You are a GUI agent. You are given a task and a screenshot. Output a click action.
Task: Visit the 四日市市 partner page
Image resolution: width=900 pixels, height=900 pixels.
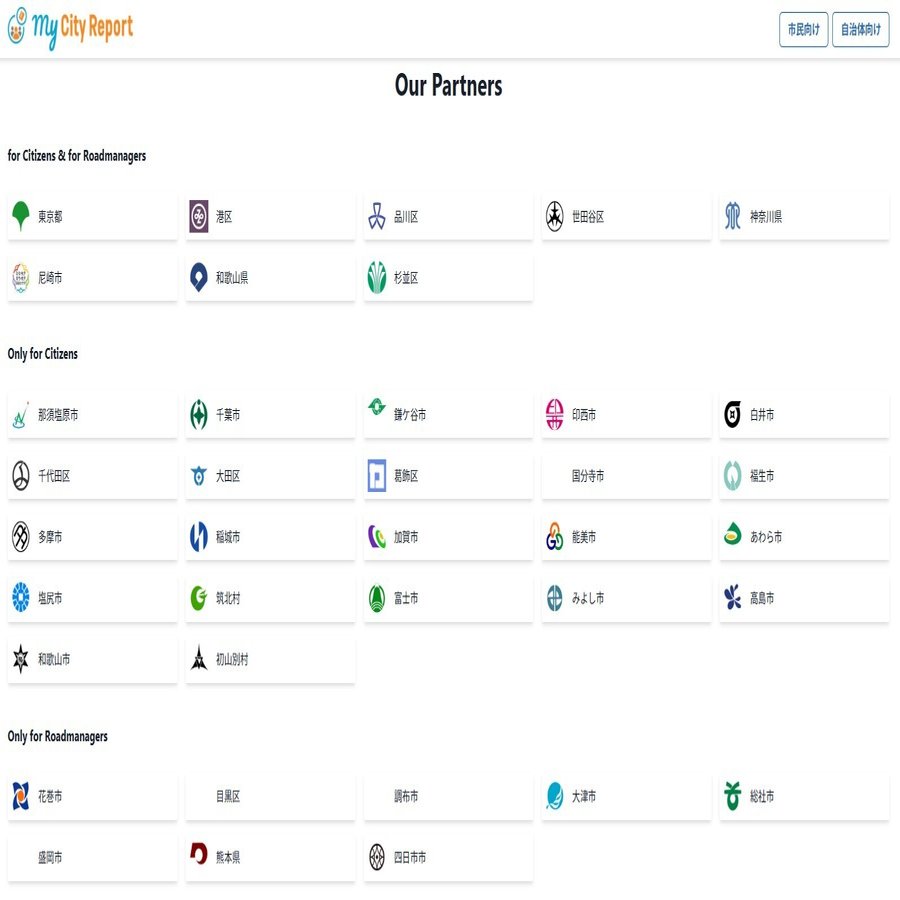[x=448, y=857]
